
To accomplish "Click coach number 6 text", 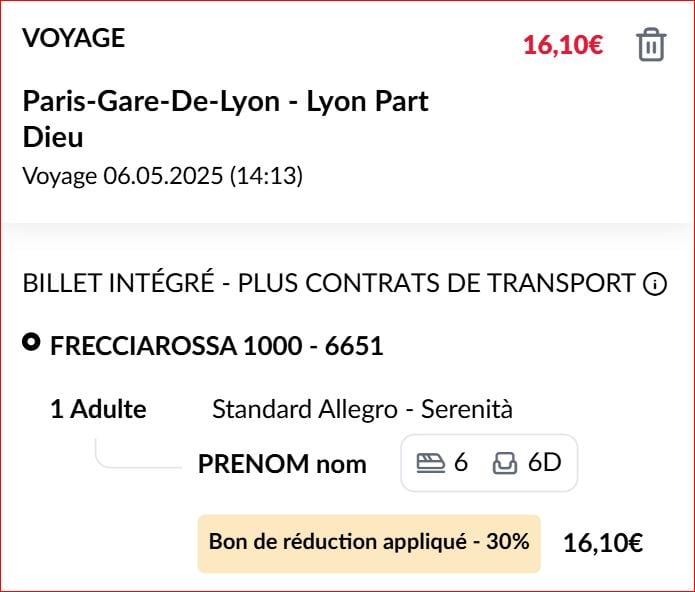I will (461, 463).
